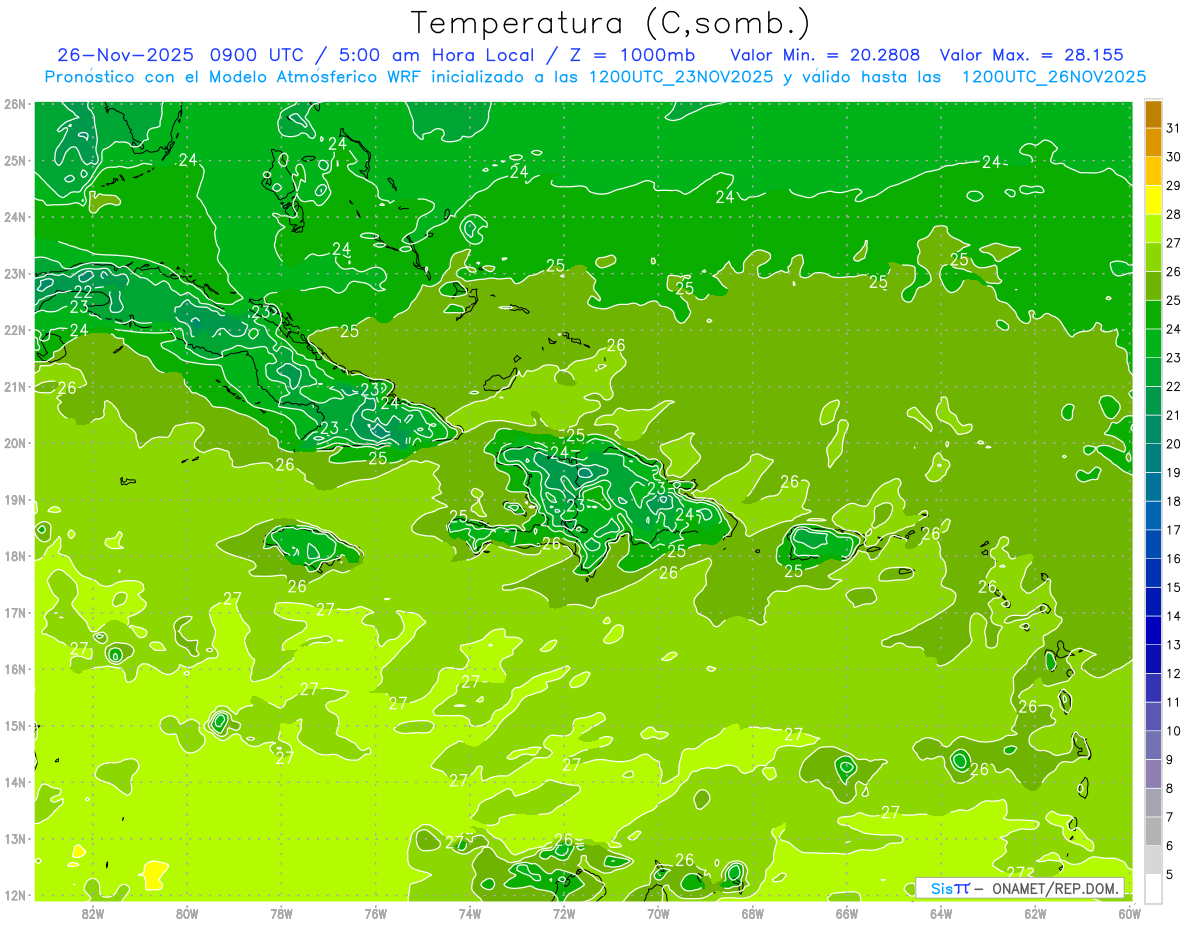1200x927 pixels.
Task: Click 'Valor Min. = 20.2808' text
Action: 825,55
